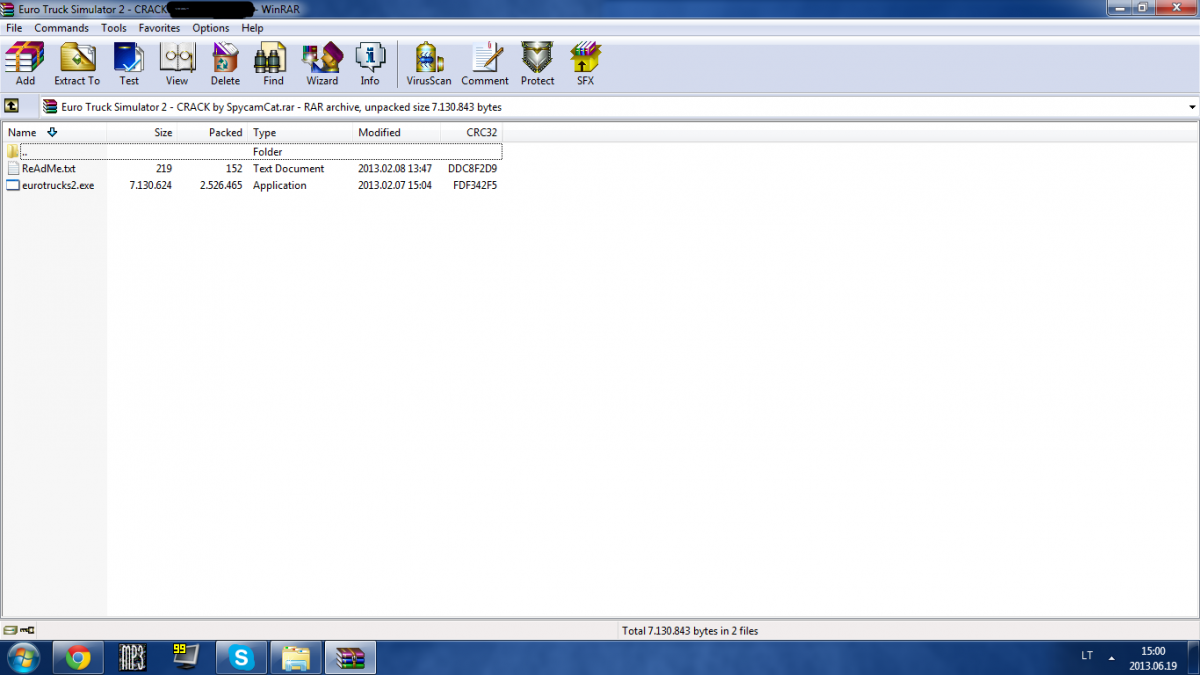Click the status bar total bytes text
Viewport: 1200px width, 675px height.
tap(690, 631)
